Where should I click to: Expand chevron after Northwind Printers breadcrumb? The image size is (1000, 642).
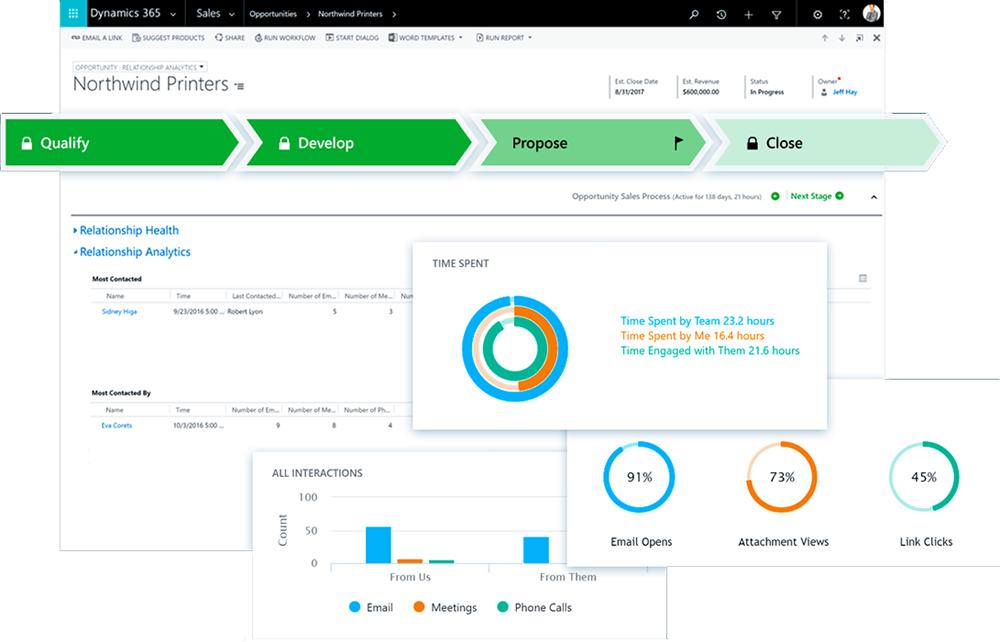pyautogui.click(x=394, y=14)
